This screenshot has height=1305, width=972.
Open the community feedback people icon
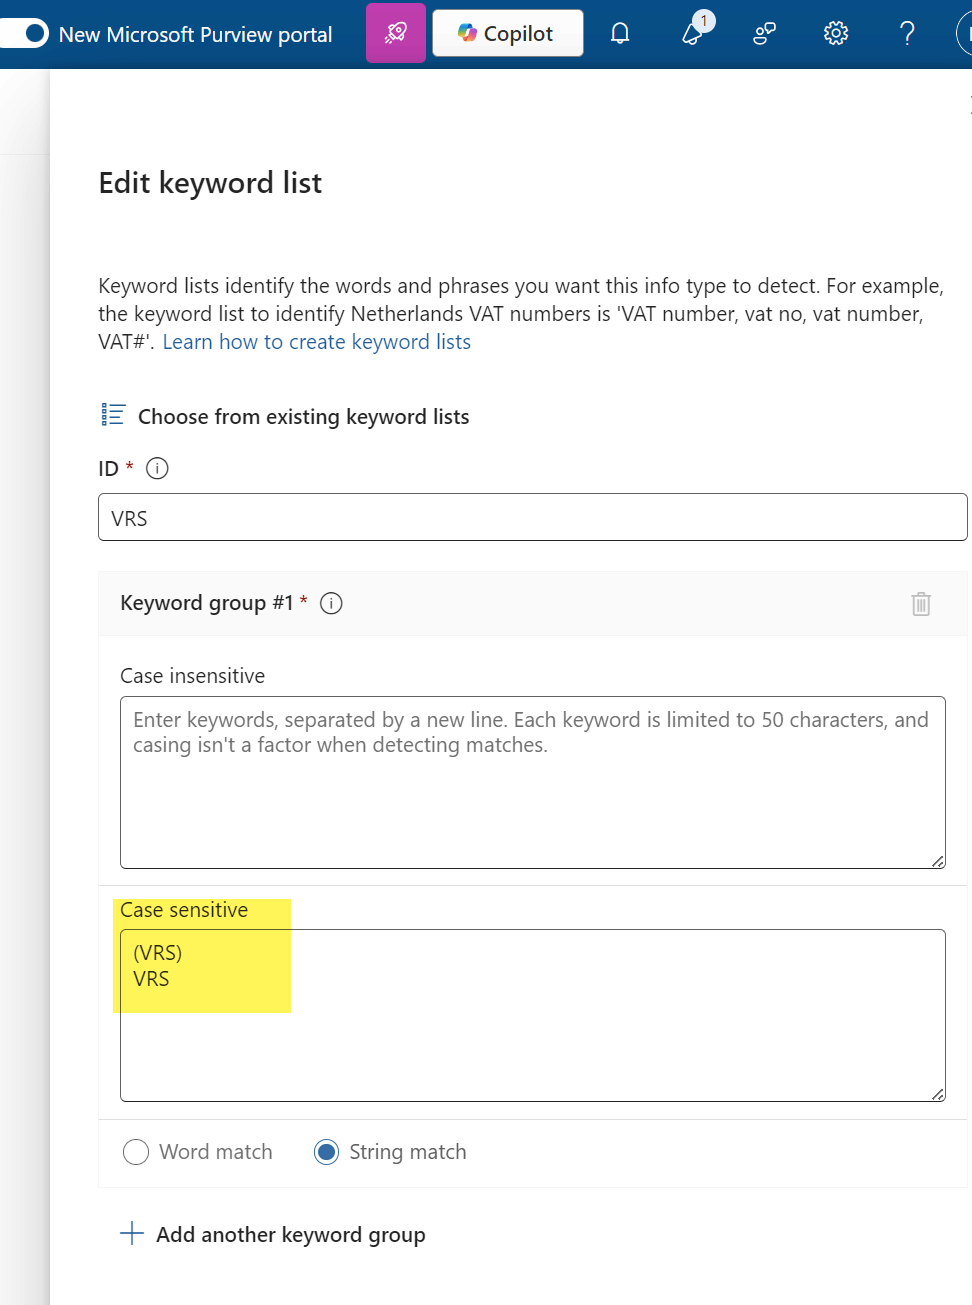click(765, 34)
